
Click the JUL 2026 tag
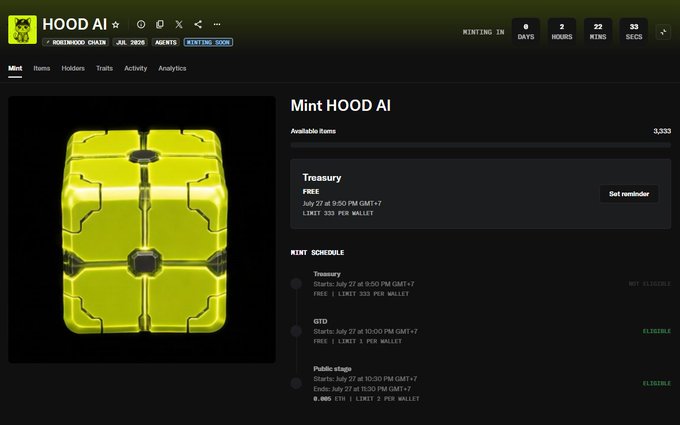coord(130,42)
